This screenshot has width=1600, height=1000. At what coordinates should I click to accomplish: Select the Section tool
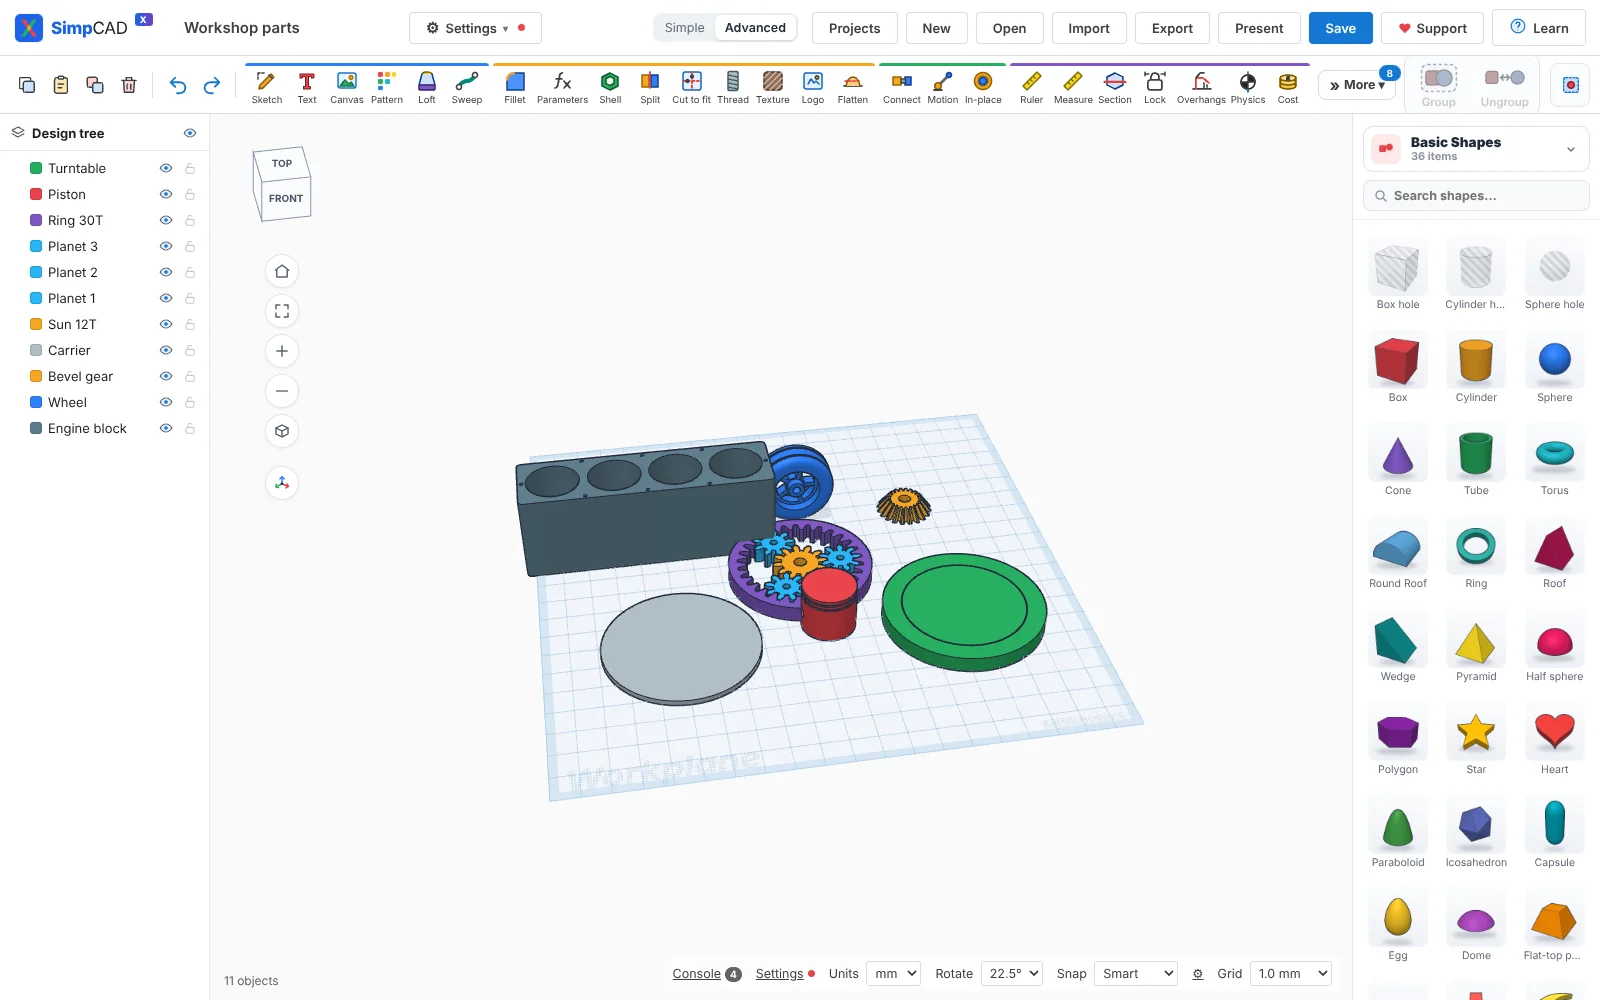pyautogui.click(x=1115, y=87)
